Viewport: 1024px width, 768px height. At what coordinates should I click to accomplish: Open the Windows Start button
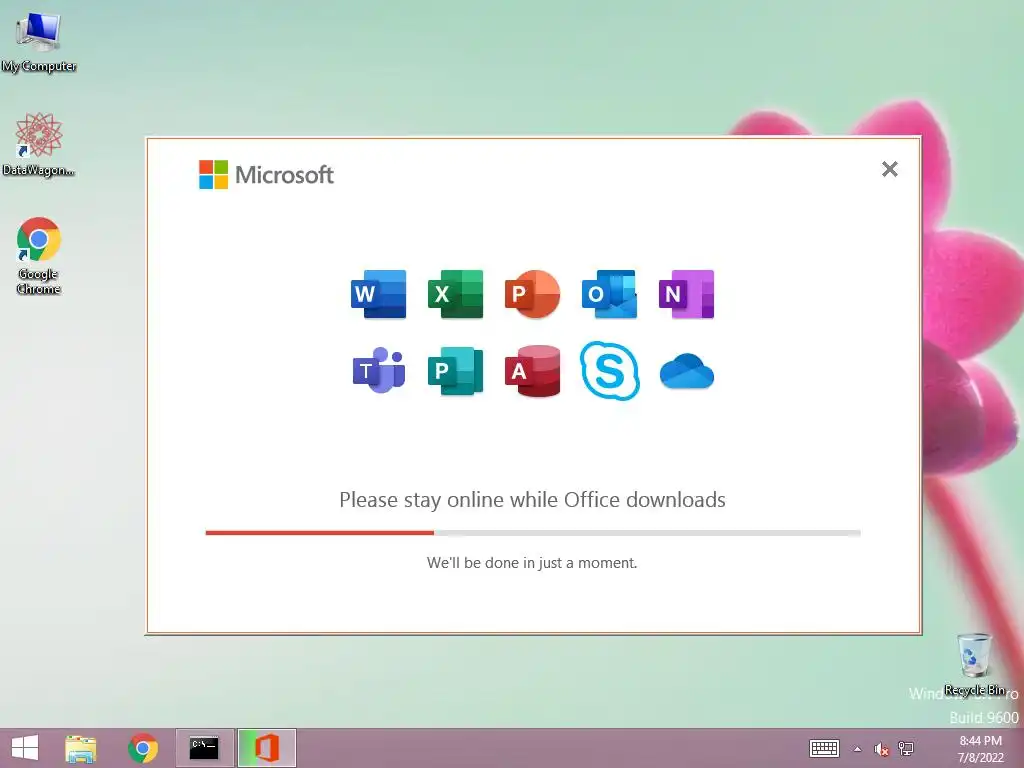(x=25, y=748)
